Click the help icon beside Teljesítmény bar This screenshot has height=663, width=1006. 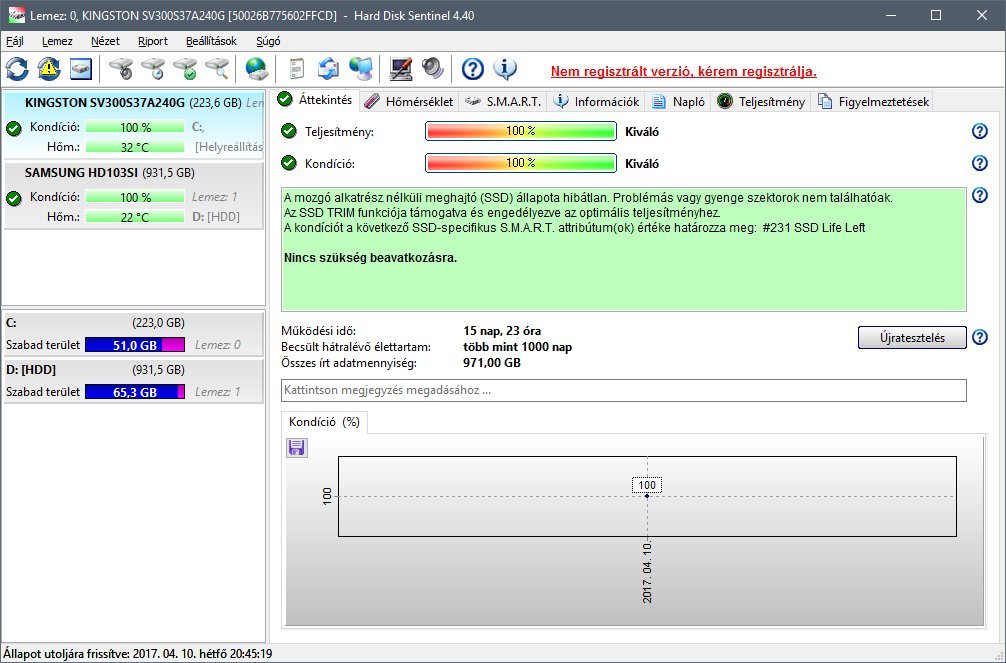pyautogui.click(x=980, y=131)
